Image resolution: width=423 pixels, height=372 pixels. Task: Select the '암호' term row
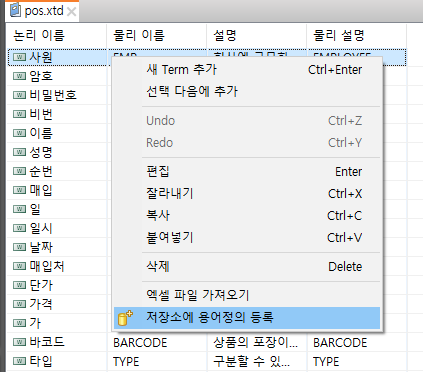tap(41, 76)
